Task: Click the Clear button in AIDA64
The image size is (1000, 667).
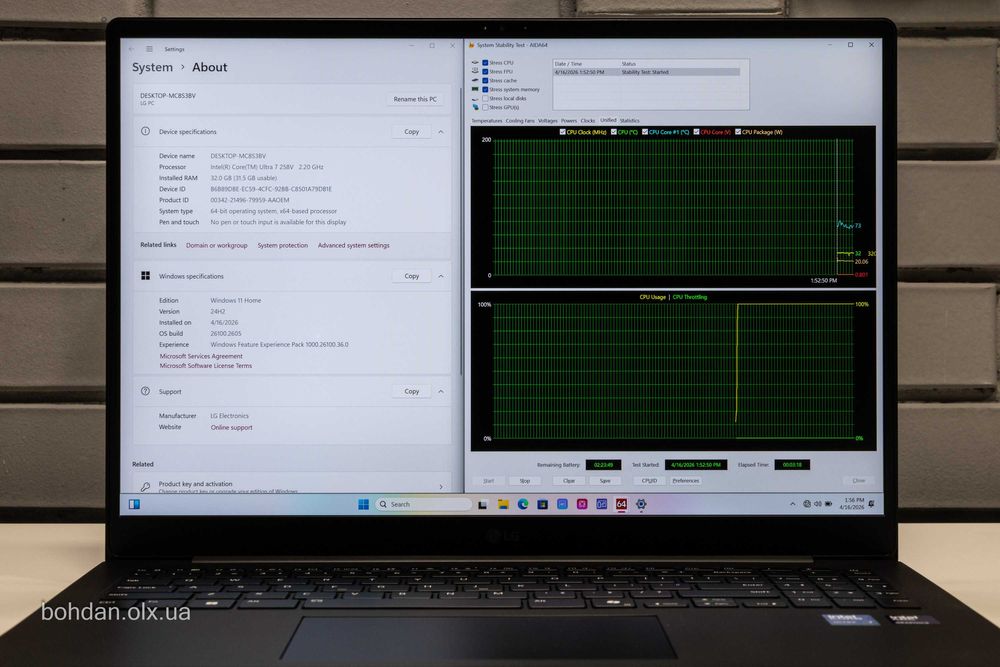Action: [569, 481]
